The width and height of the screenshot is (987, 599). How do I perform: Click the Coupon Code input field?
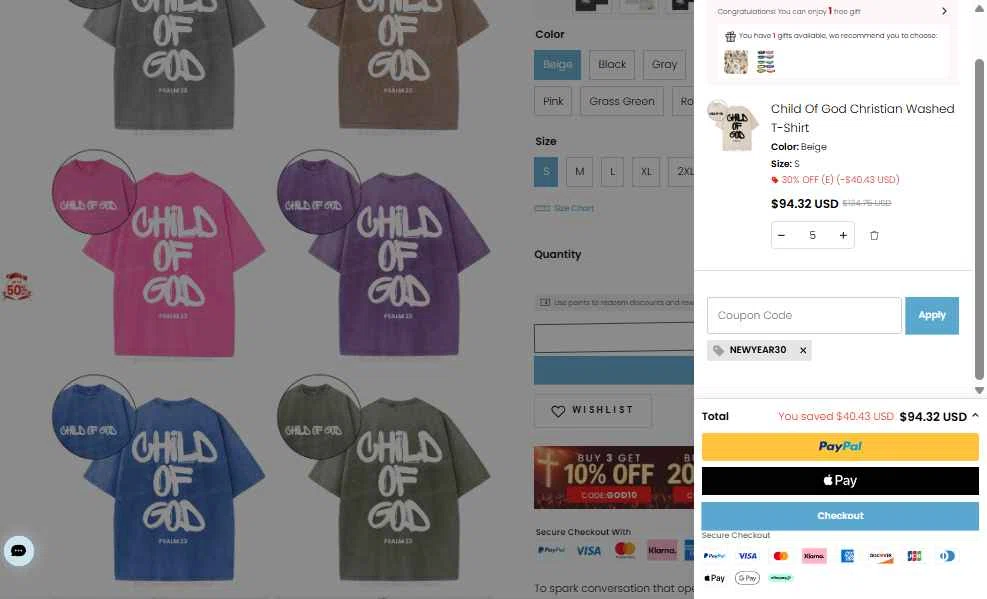(804, 315)
